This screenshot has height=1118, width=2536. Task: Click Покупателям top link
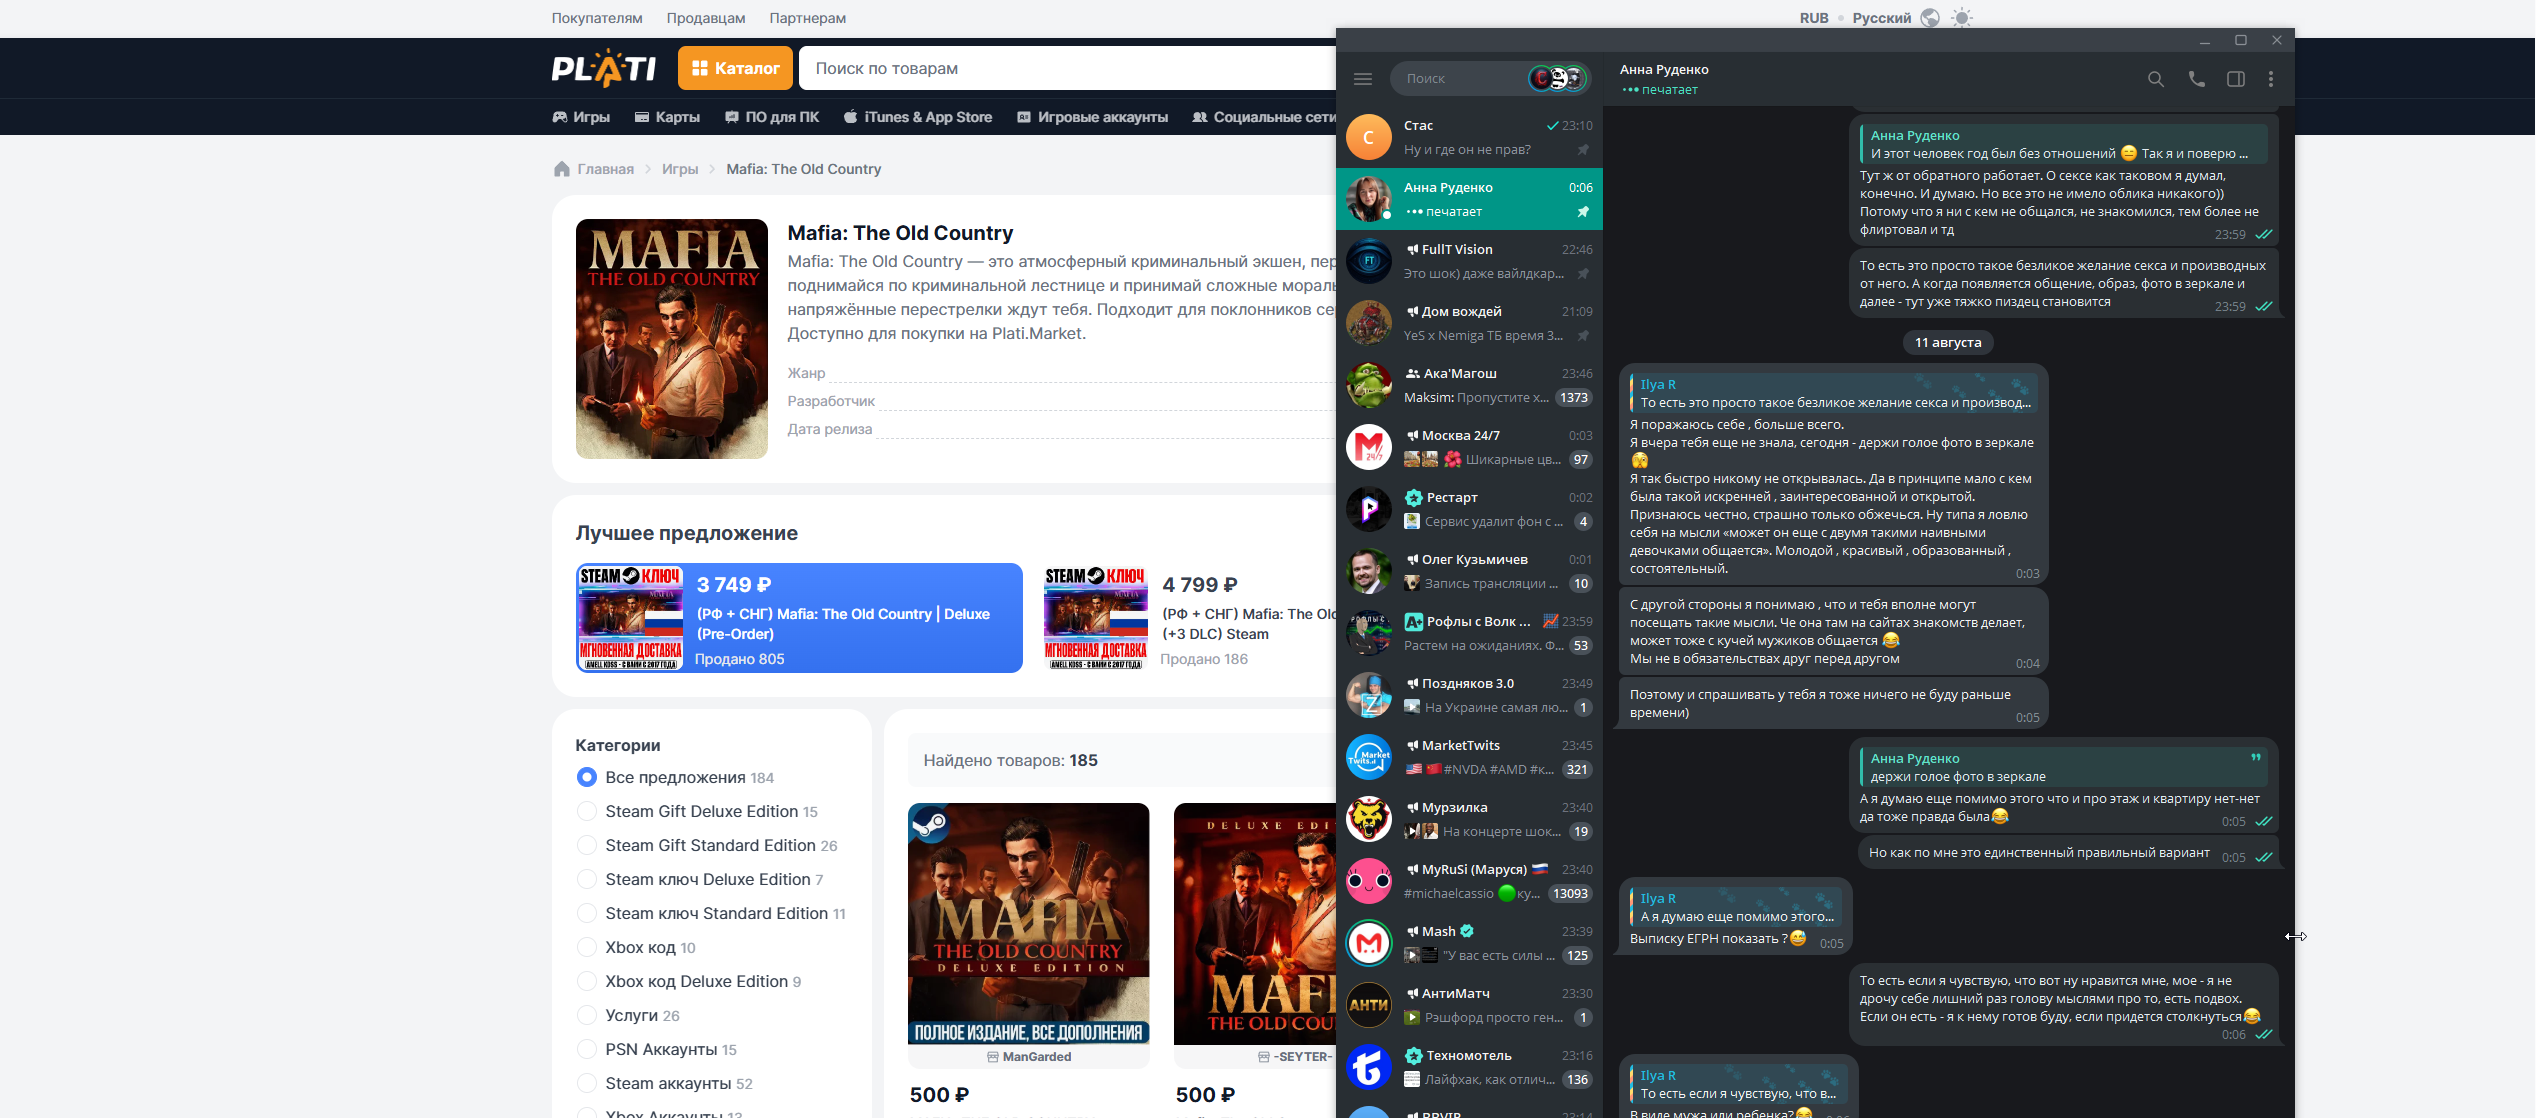coord(597,18)
